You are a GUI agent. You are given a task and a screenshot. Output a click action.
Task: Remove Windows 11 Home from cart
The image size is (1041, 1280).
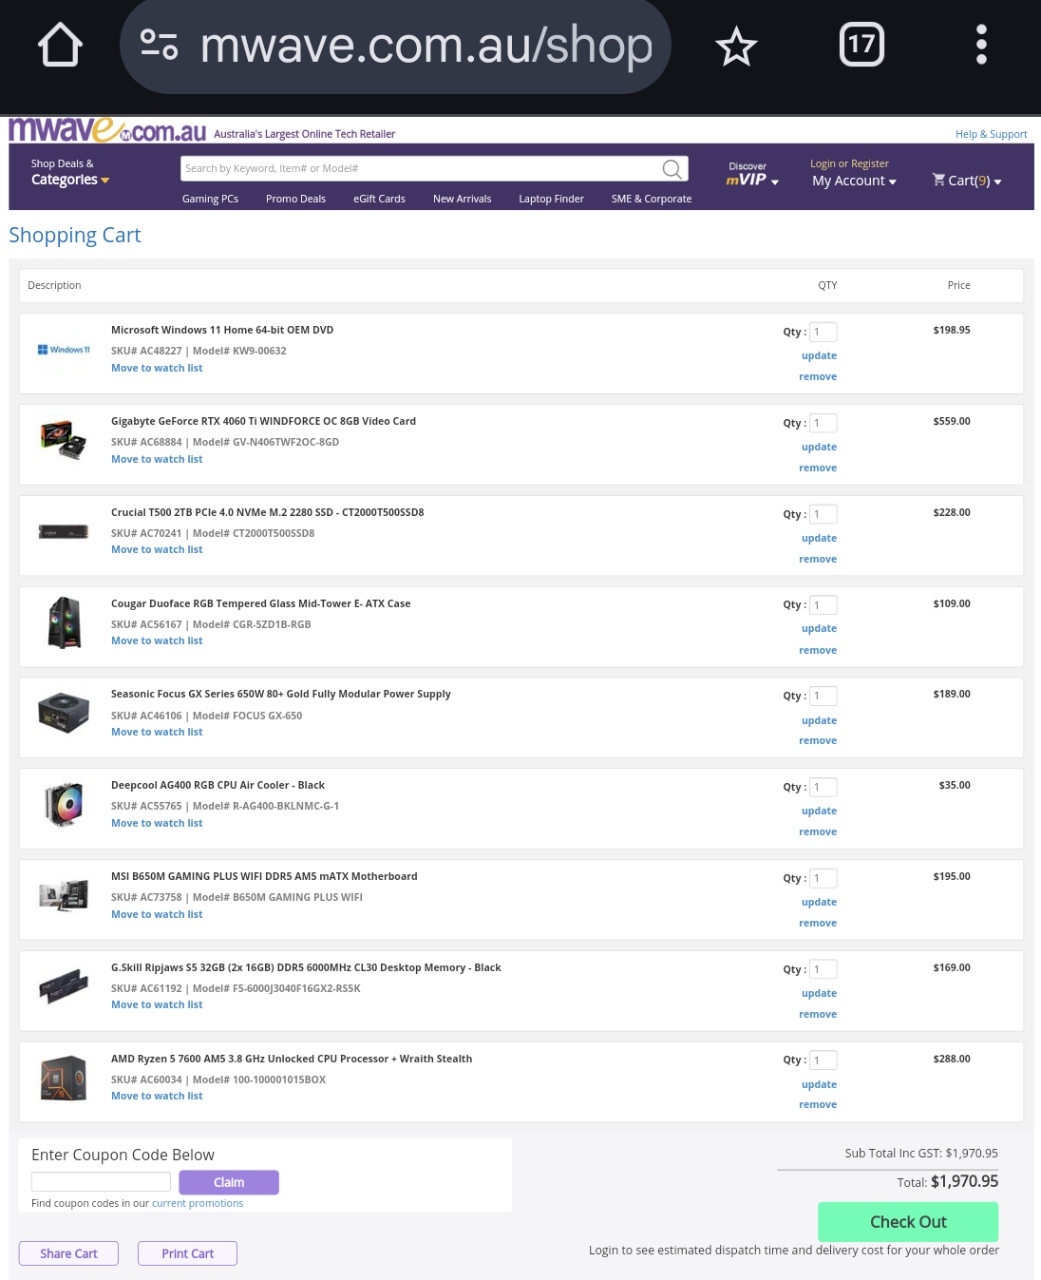pyautogui.click(x=818, y=377)
